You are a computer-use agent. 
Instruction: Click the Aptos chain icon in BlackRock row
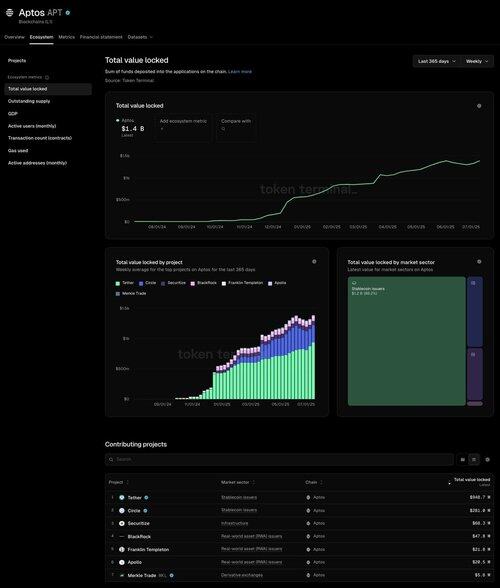point(308,536)
